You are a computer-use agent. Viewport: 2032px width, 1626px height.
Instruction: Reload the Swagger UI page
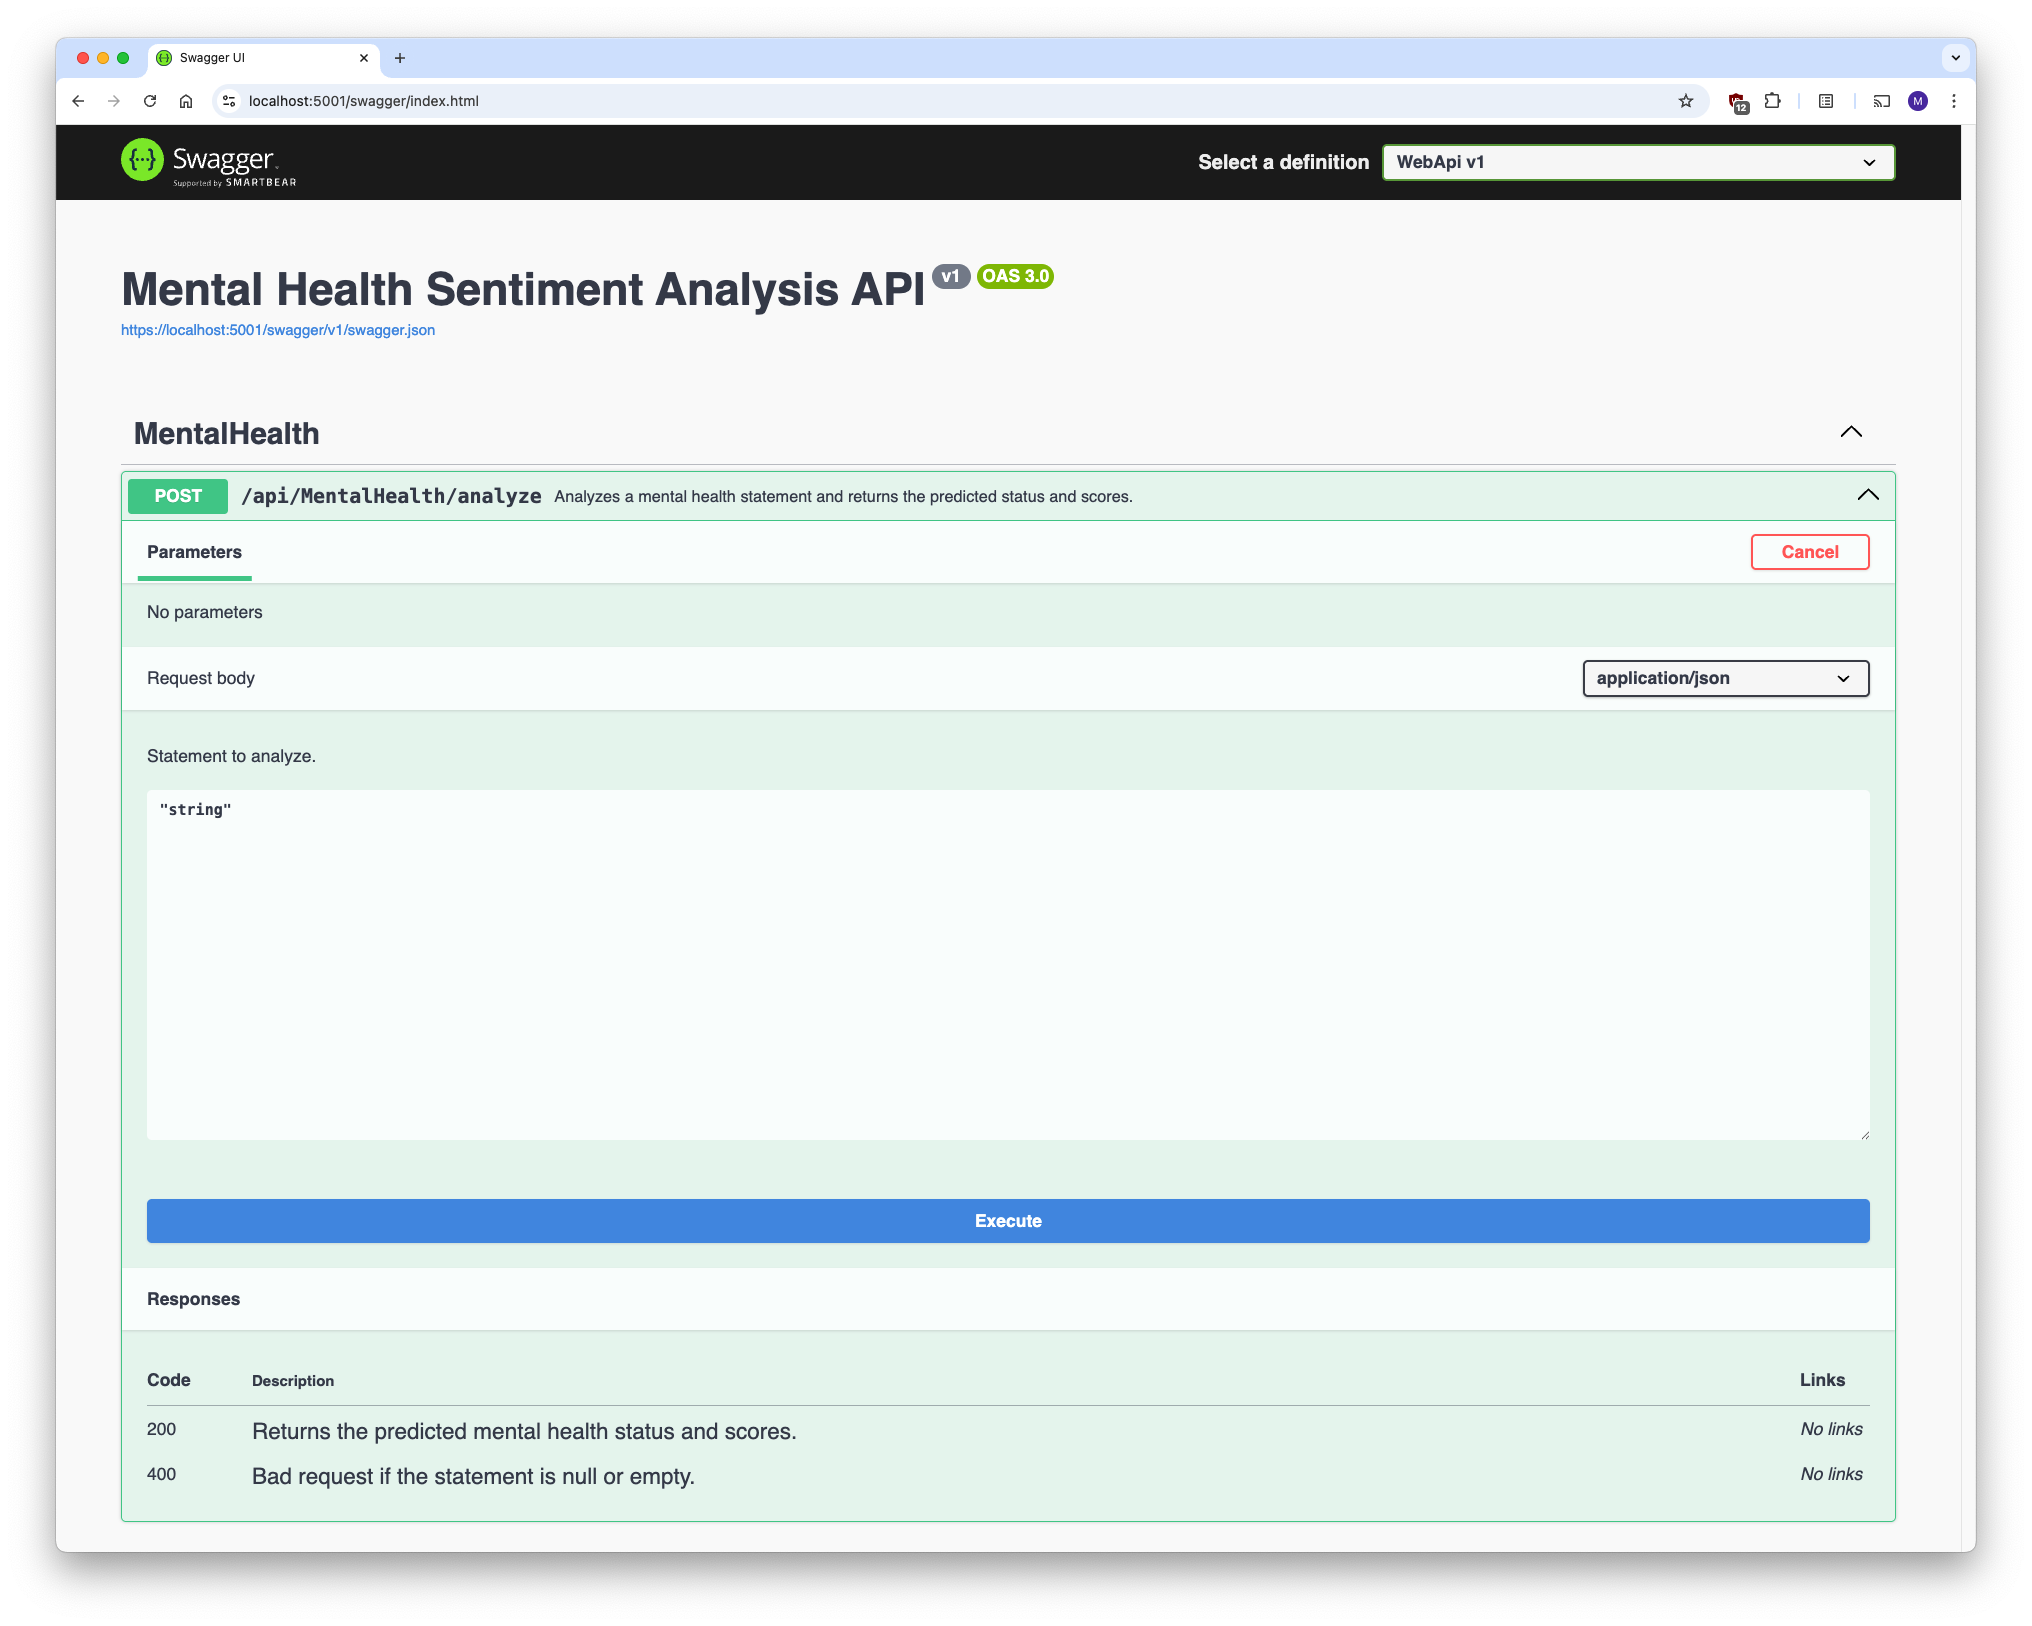150,101
